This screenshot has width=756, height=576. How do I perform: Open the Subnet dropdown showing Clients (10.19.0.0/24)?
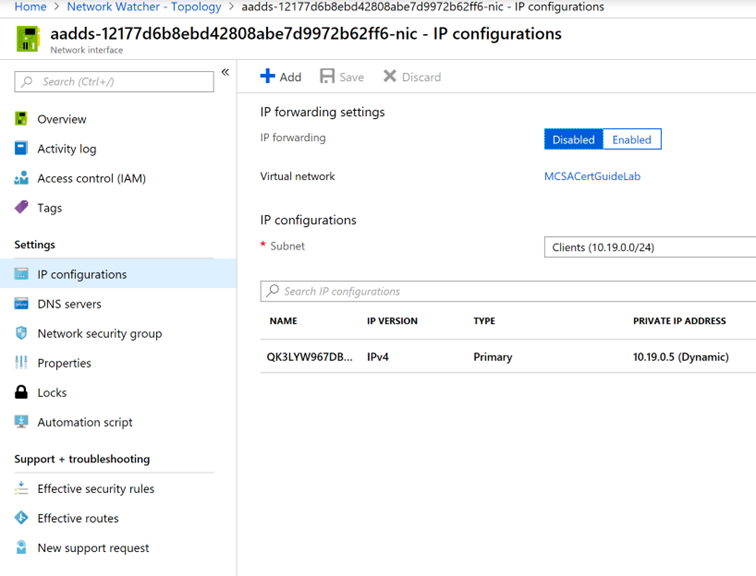pyautogui.click(x=650, y=247)
